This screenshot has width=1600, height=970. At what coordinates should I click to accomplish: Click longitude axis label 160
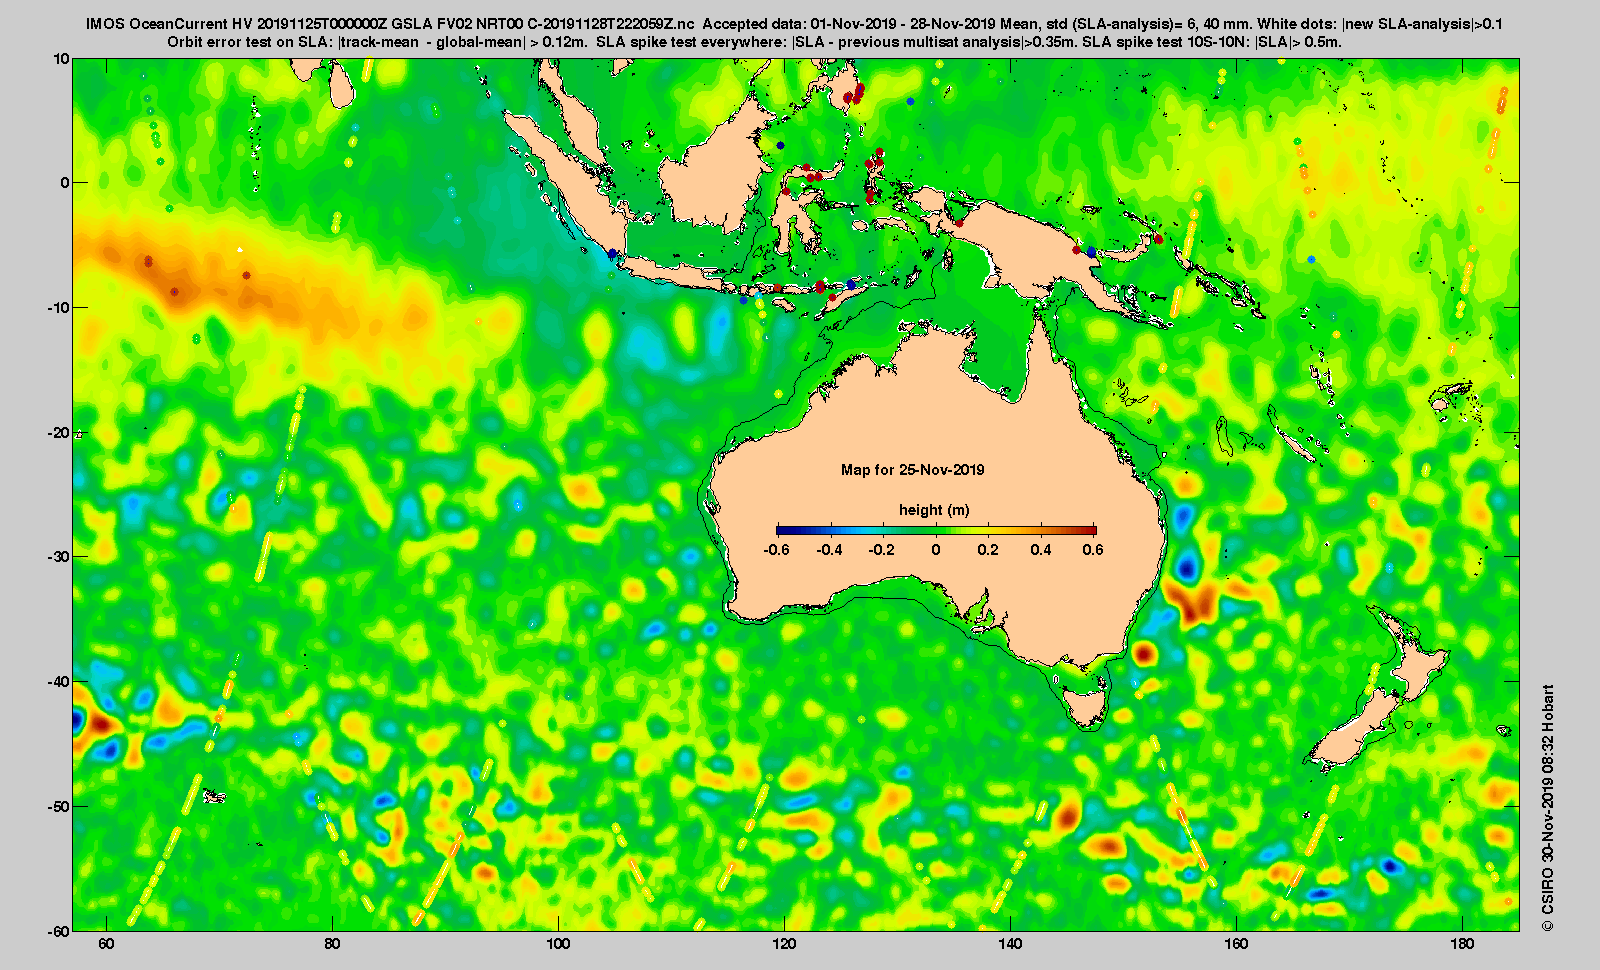(1236, 944)
